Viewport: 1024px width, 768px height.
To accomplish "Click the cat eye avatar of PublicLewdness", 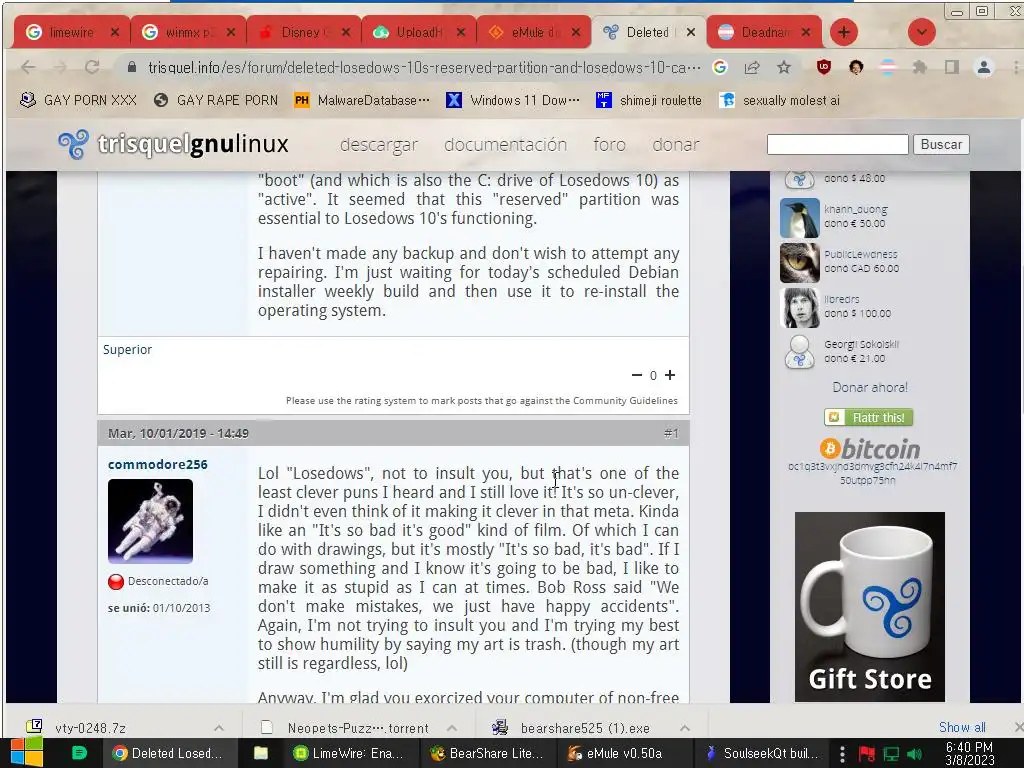I will [799, 263].
